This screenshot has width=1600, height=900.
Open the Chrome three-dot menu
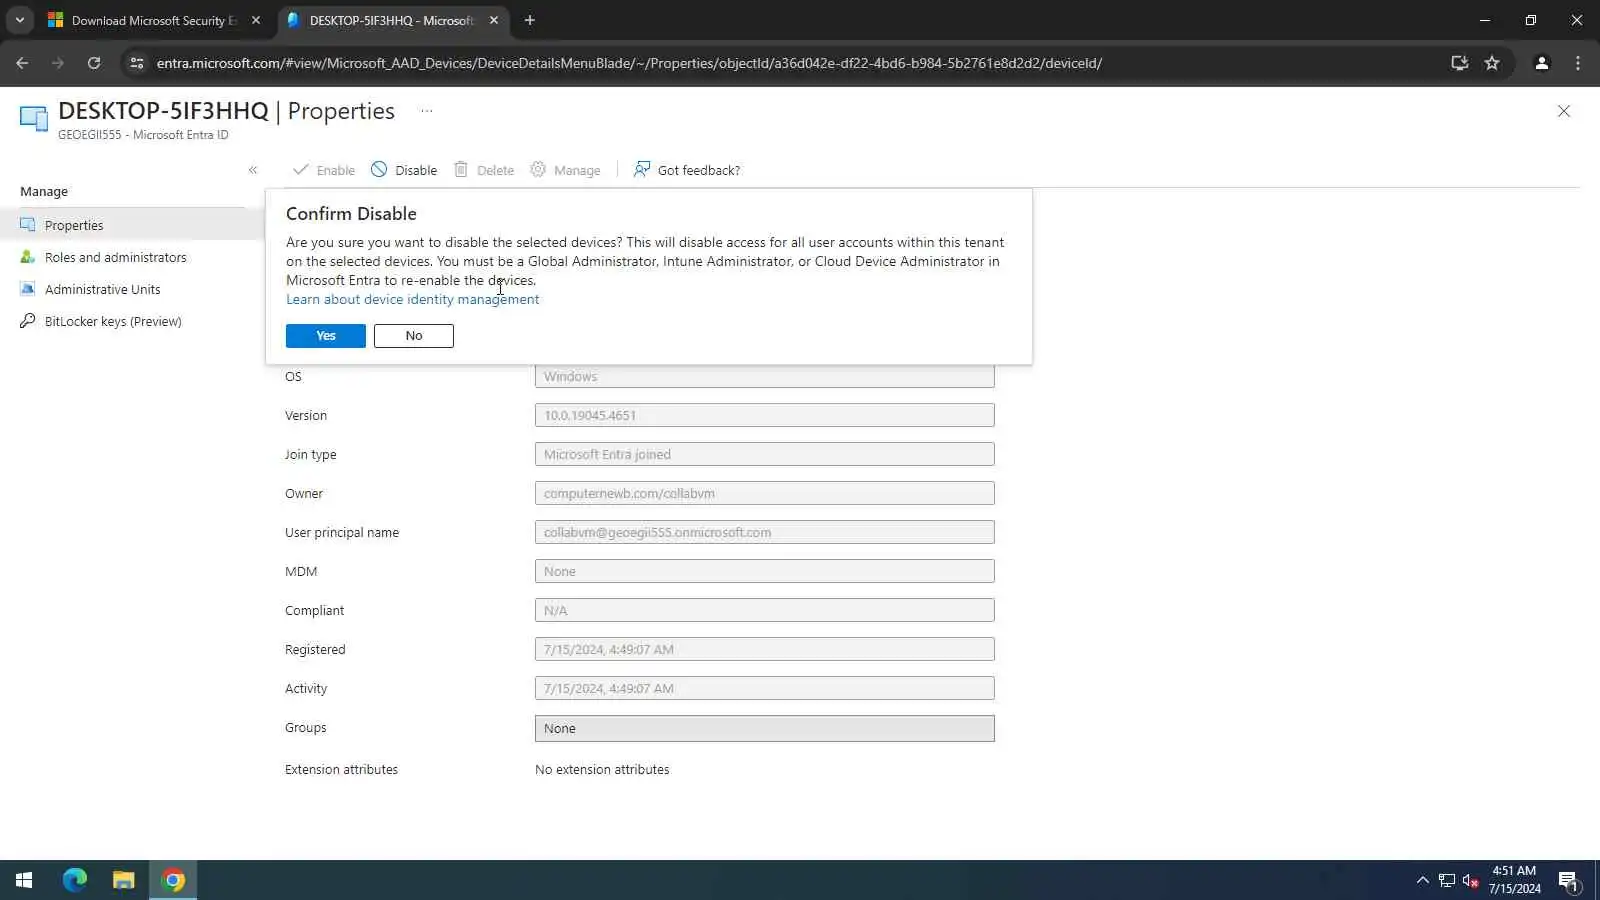[x=1578, y=63]
